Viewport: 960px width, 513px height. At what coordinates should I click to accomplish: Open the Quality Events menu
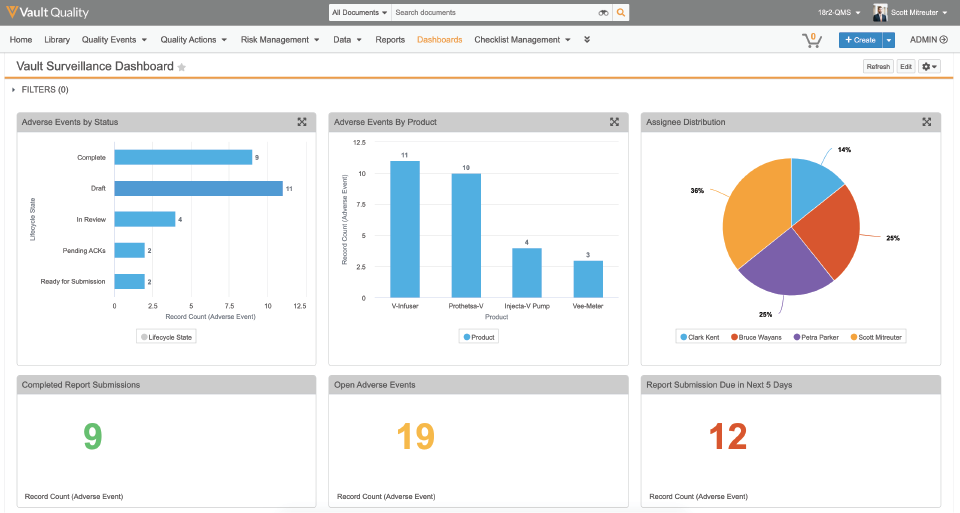tap(114, 40)
